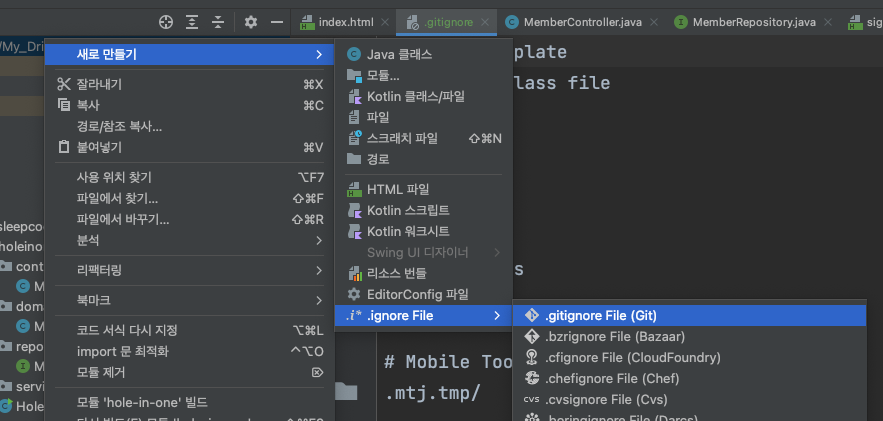Click the .ignore File .i* icon
Image resolution: width=883 pixels, height=421 pixels.
click(x=354, y=316)
